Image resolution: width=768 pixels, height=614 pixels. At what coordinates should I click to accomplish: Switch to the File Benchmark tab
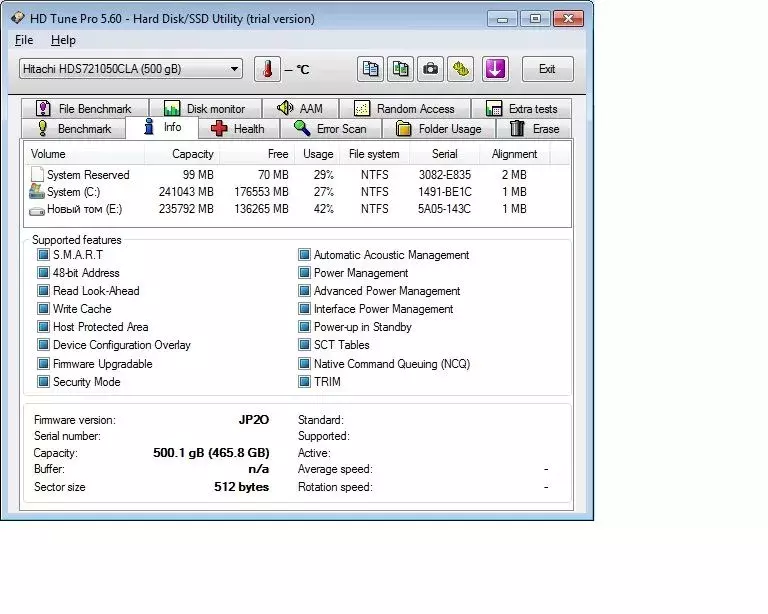(x=85, y=108)
